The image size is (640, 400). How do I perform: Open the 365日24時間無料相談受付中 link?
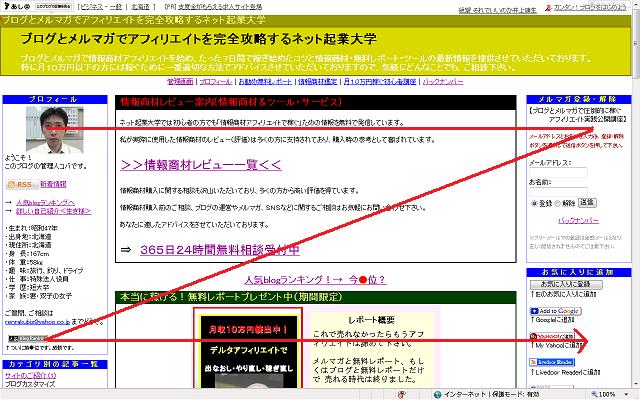pyautogui.click(x=220, y=249)
